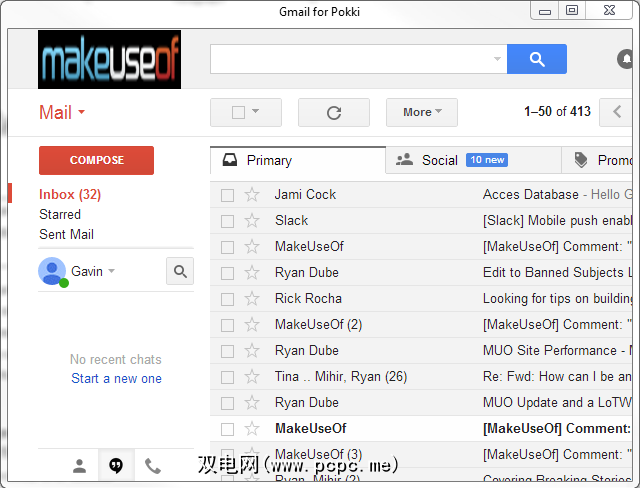Click the Promotions tag icon
640x488 pixels.
(581, 160)
